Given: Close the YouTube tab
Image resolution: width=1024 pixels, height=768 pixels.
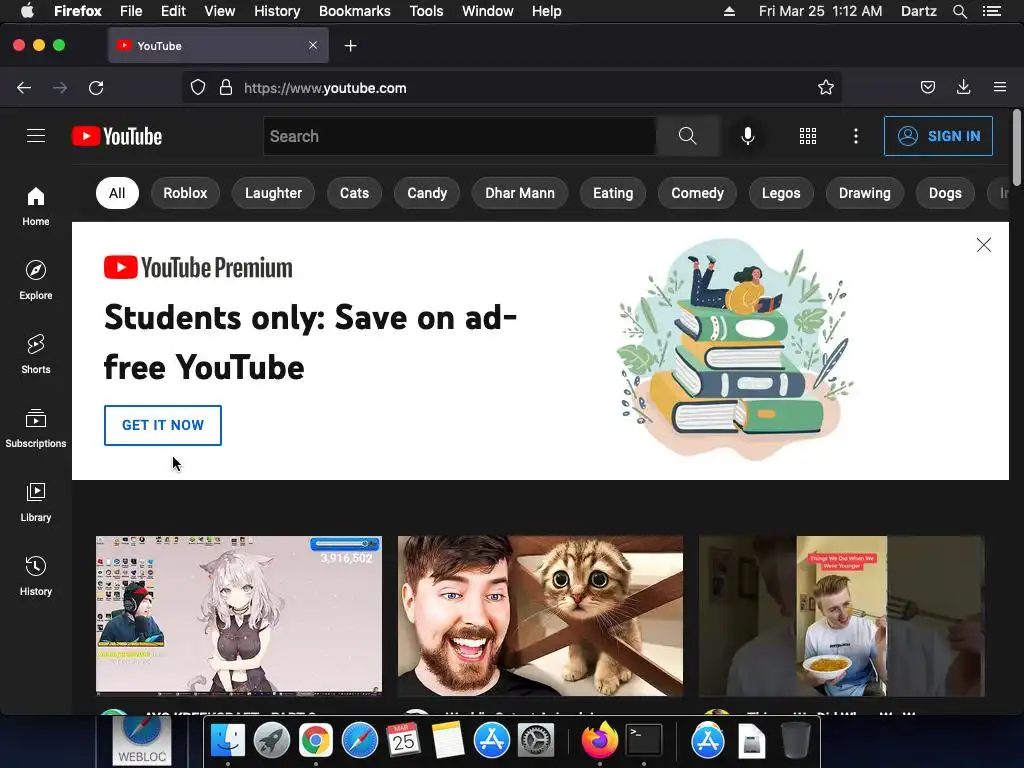Looking at the screenshot, I should pos(313,45).
